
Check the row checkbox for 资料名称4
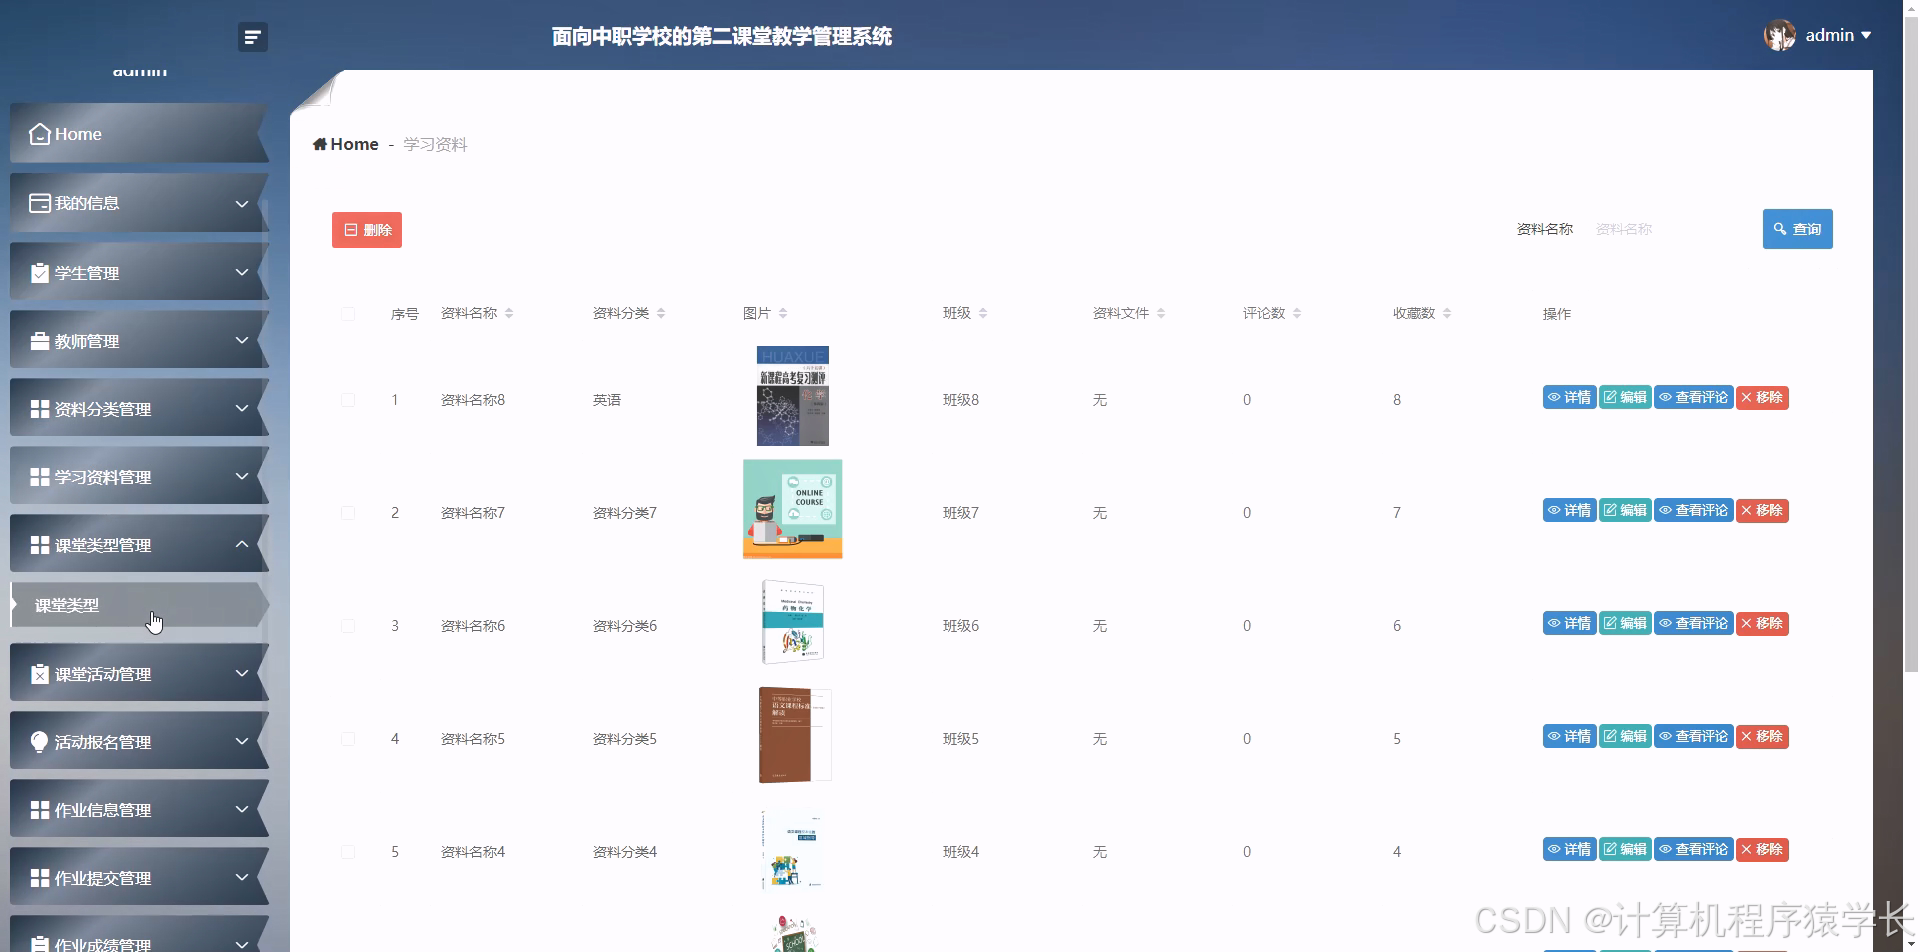click(x=348, y=852)
